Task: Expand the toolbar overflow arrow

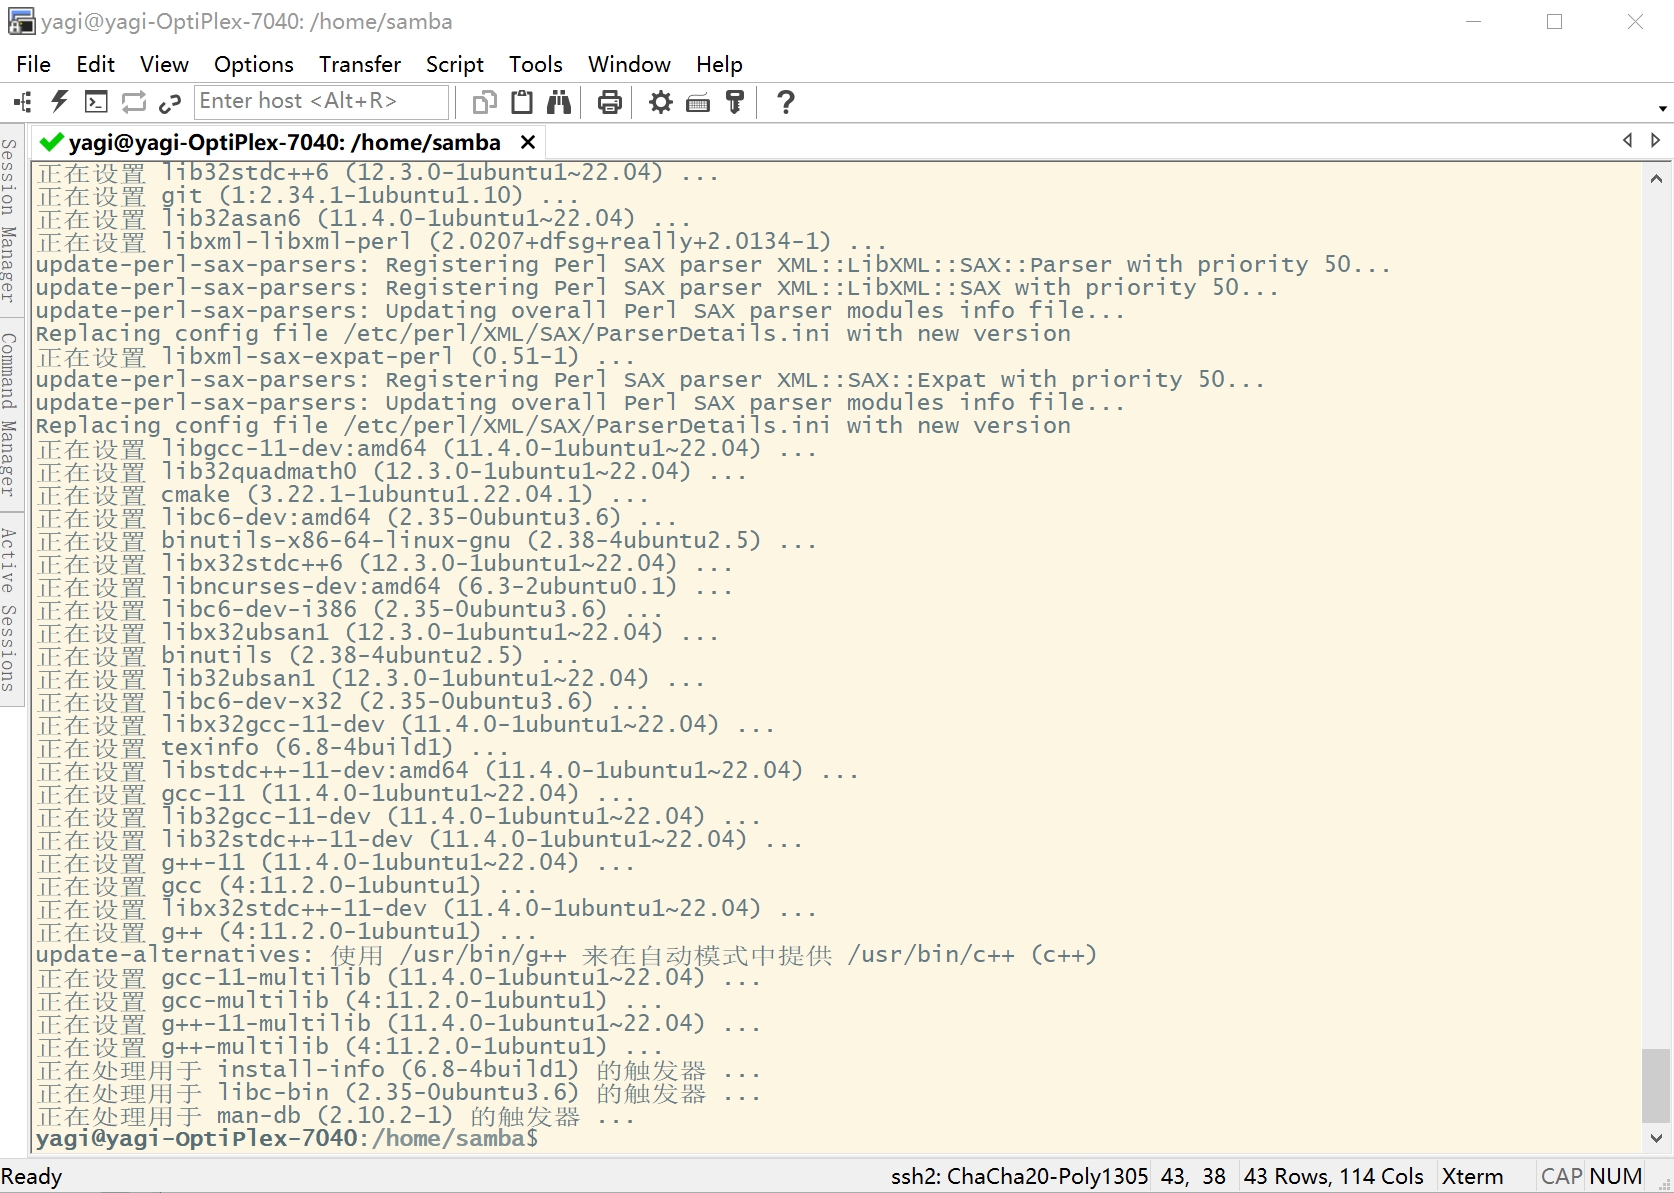Action: tap(1662, 108)
